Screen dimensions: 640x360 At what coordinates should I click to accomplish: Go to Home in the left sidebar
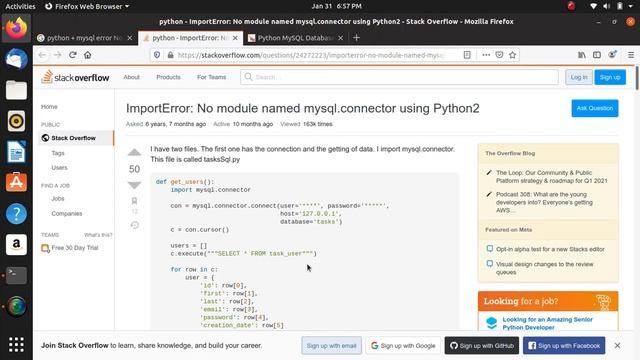tap(49, 107)
